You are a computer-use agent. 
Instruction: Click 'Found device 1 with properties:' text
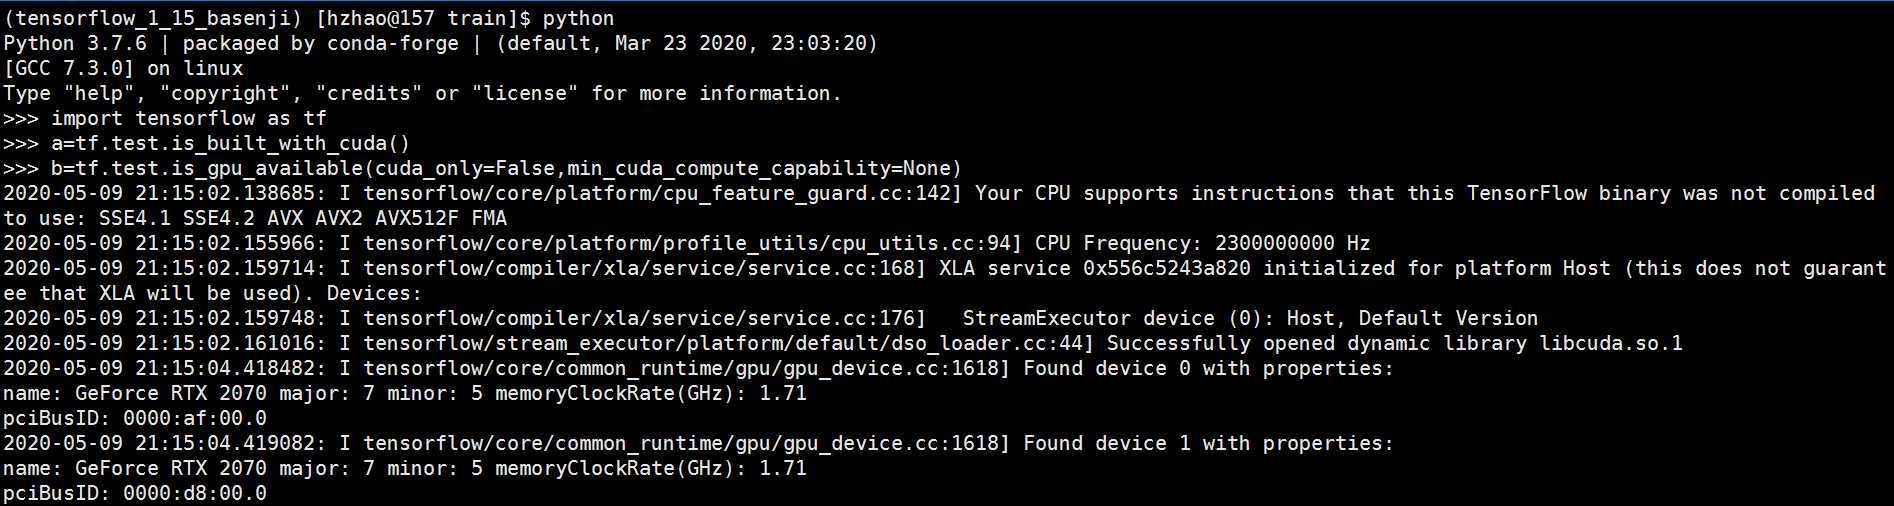pyautogui.click(x=1207, y=443)
